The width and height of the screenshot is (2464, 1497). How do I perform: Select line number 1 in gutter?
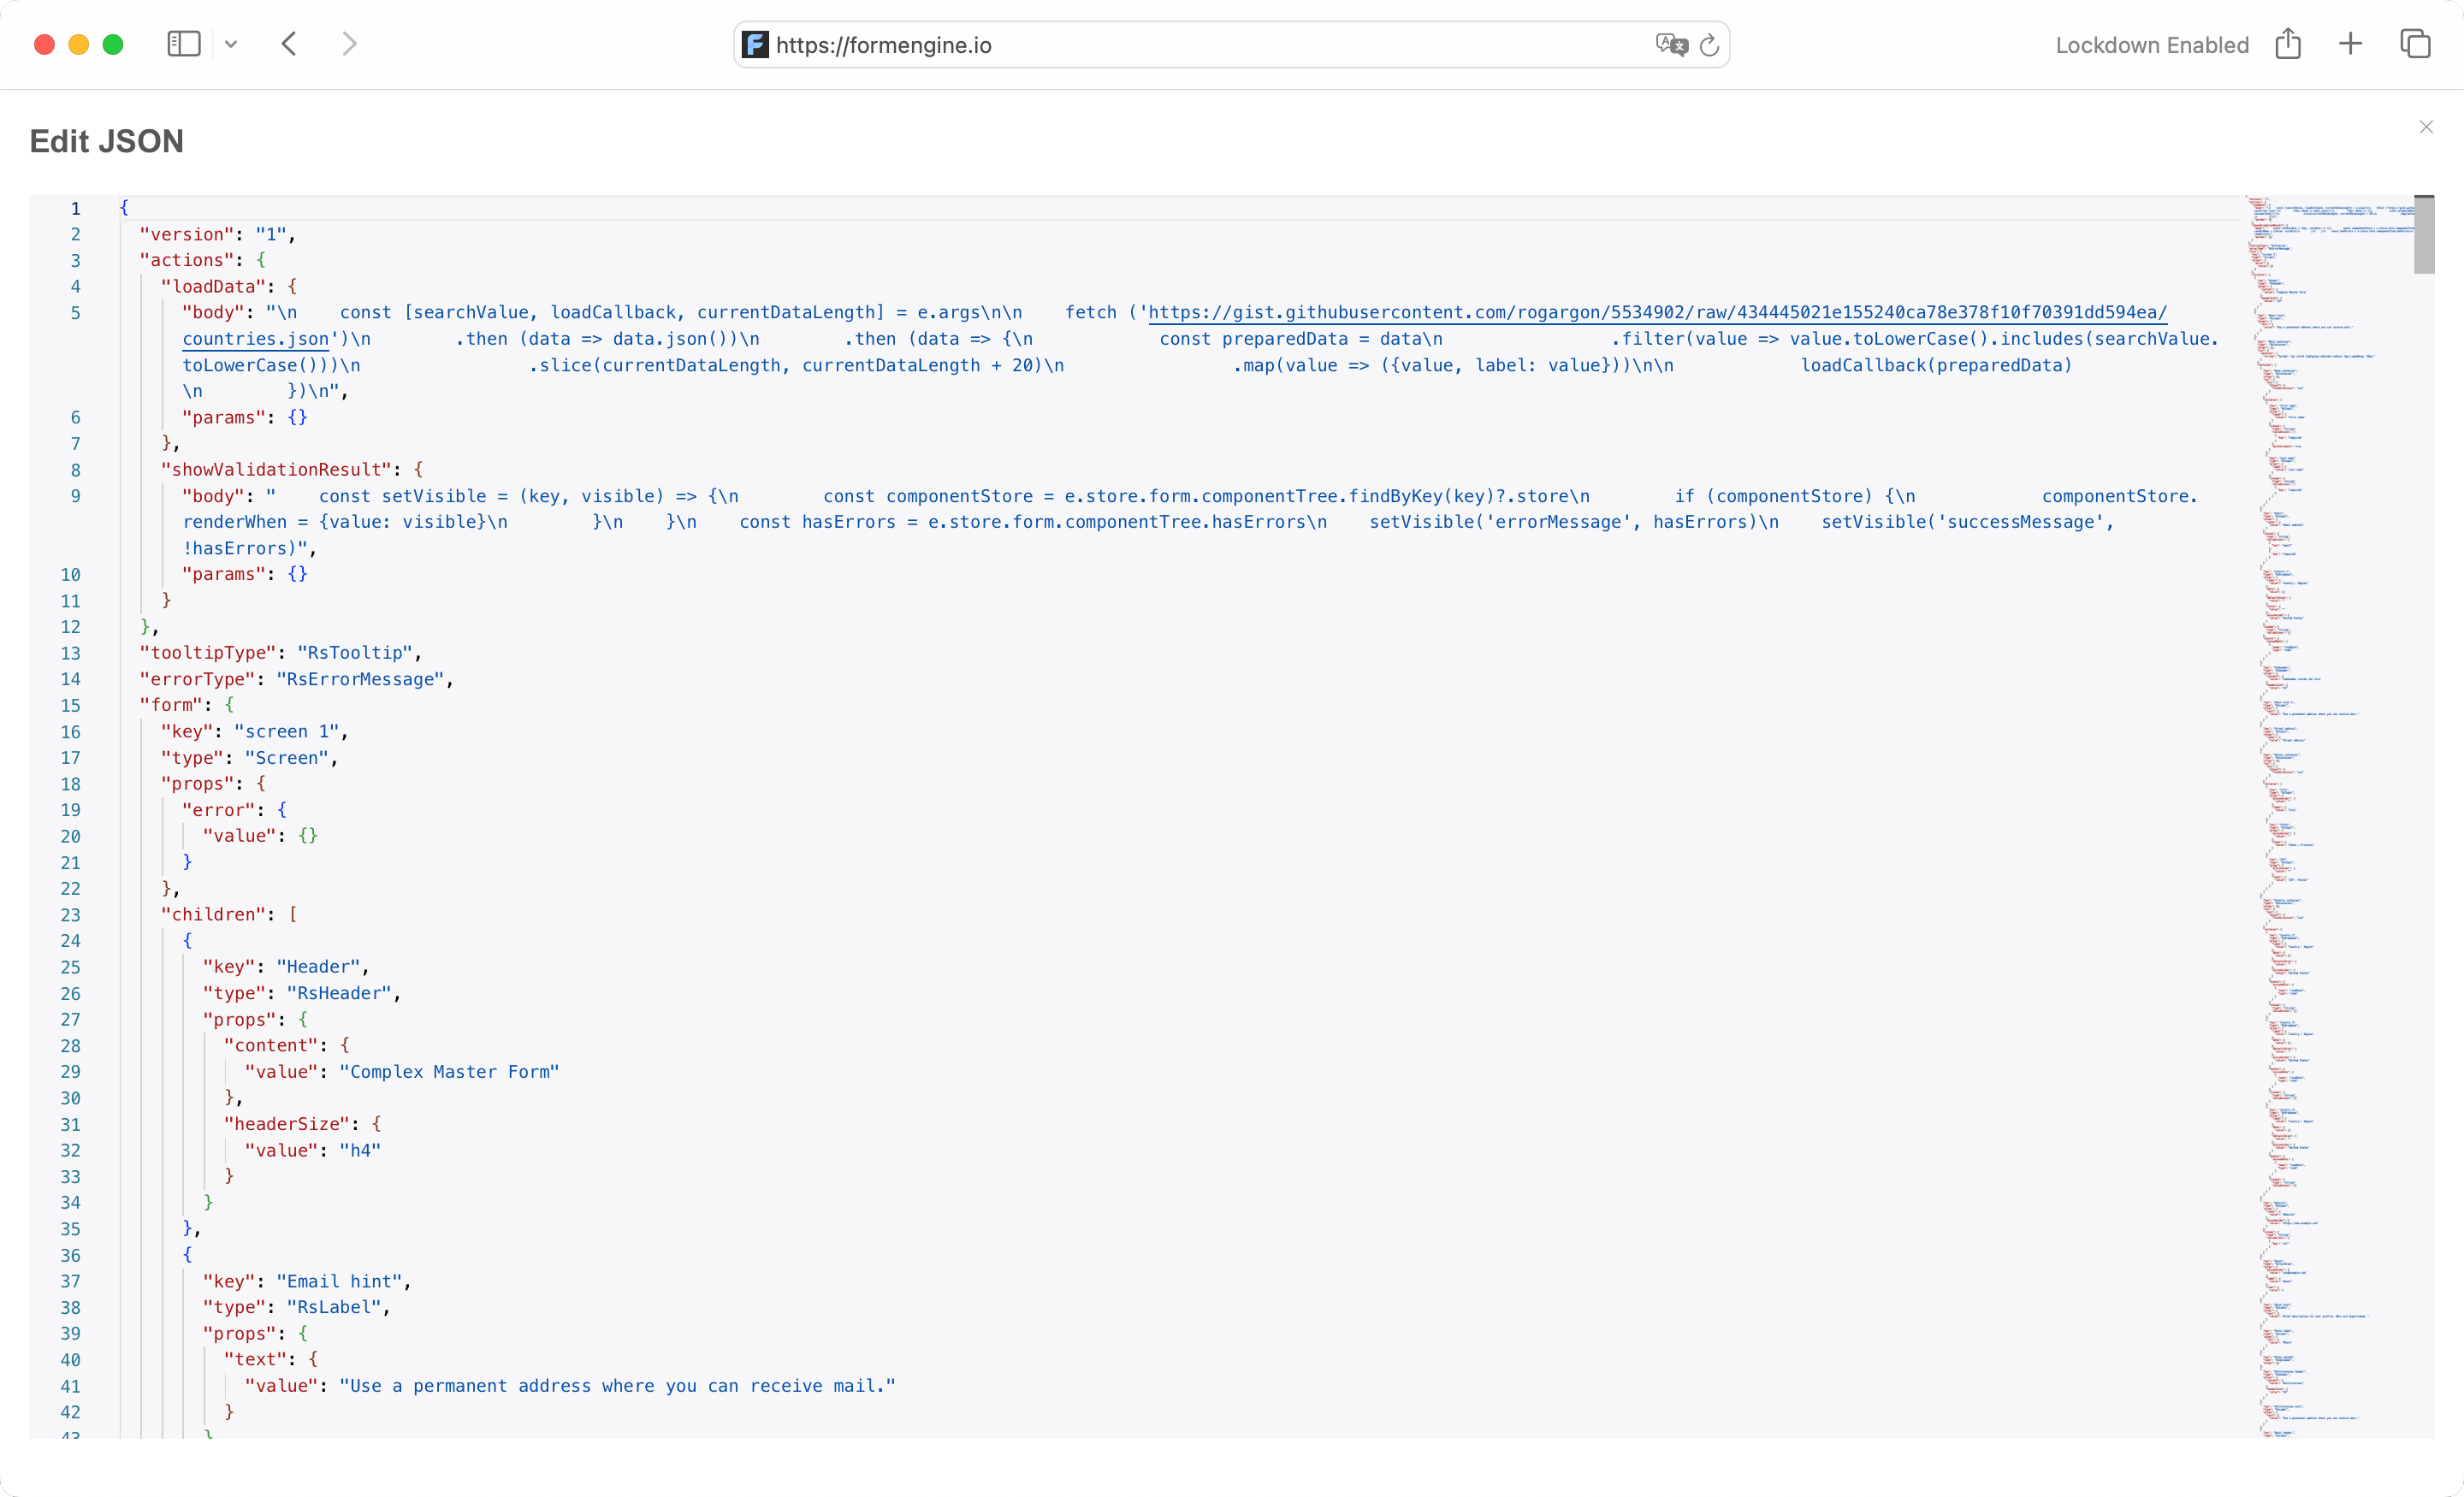coord(75,208)
